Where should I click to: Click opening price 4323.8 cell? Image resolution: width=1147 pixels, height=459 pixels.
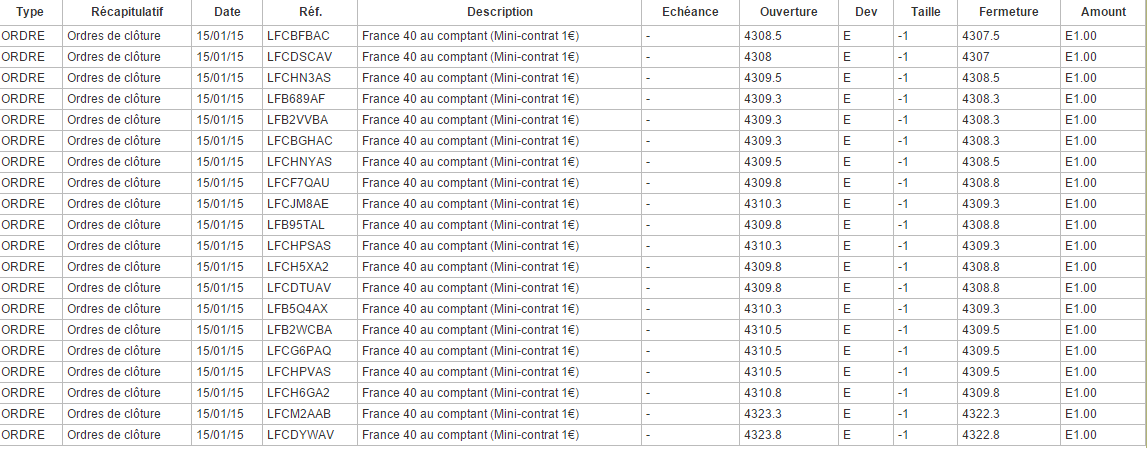click(763, 434)
